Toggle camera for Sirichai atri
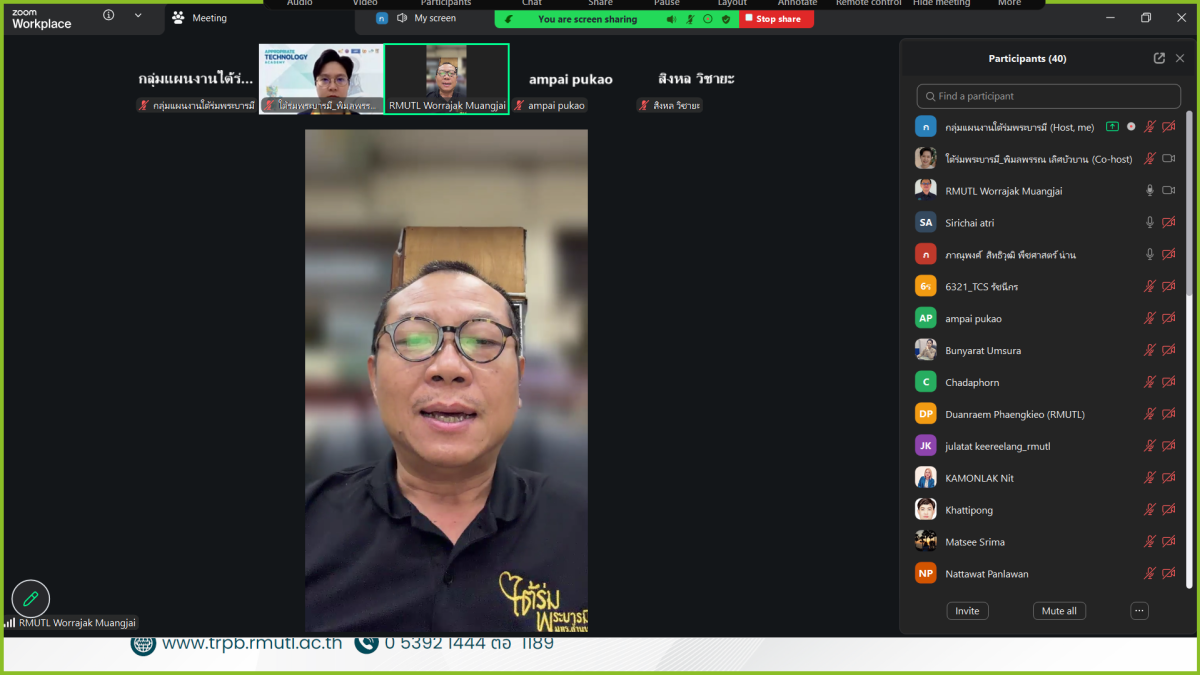Screen dimensions: 1200x675 tap(1168, 223)
